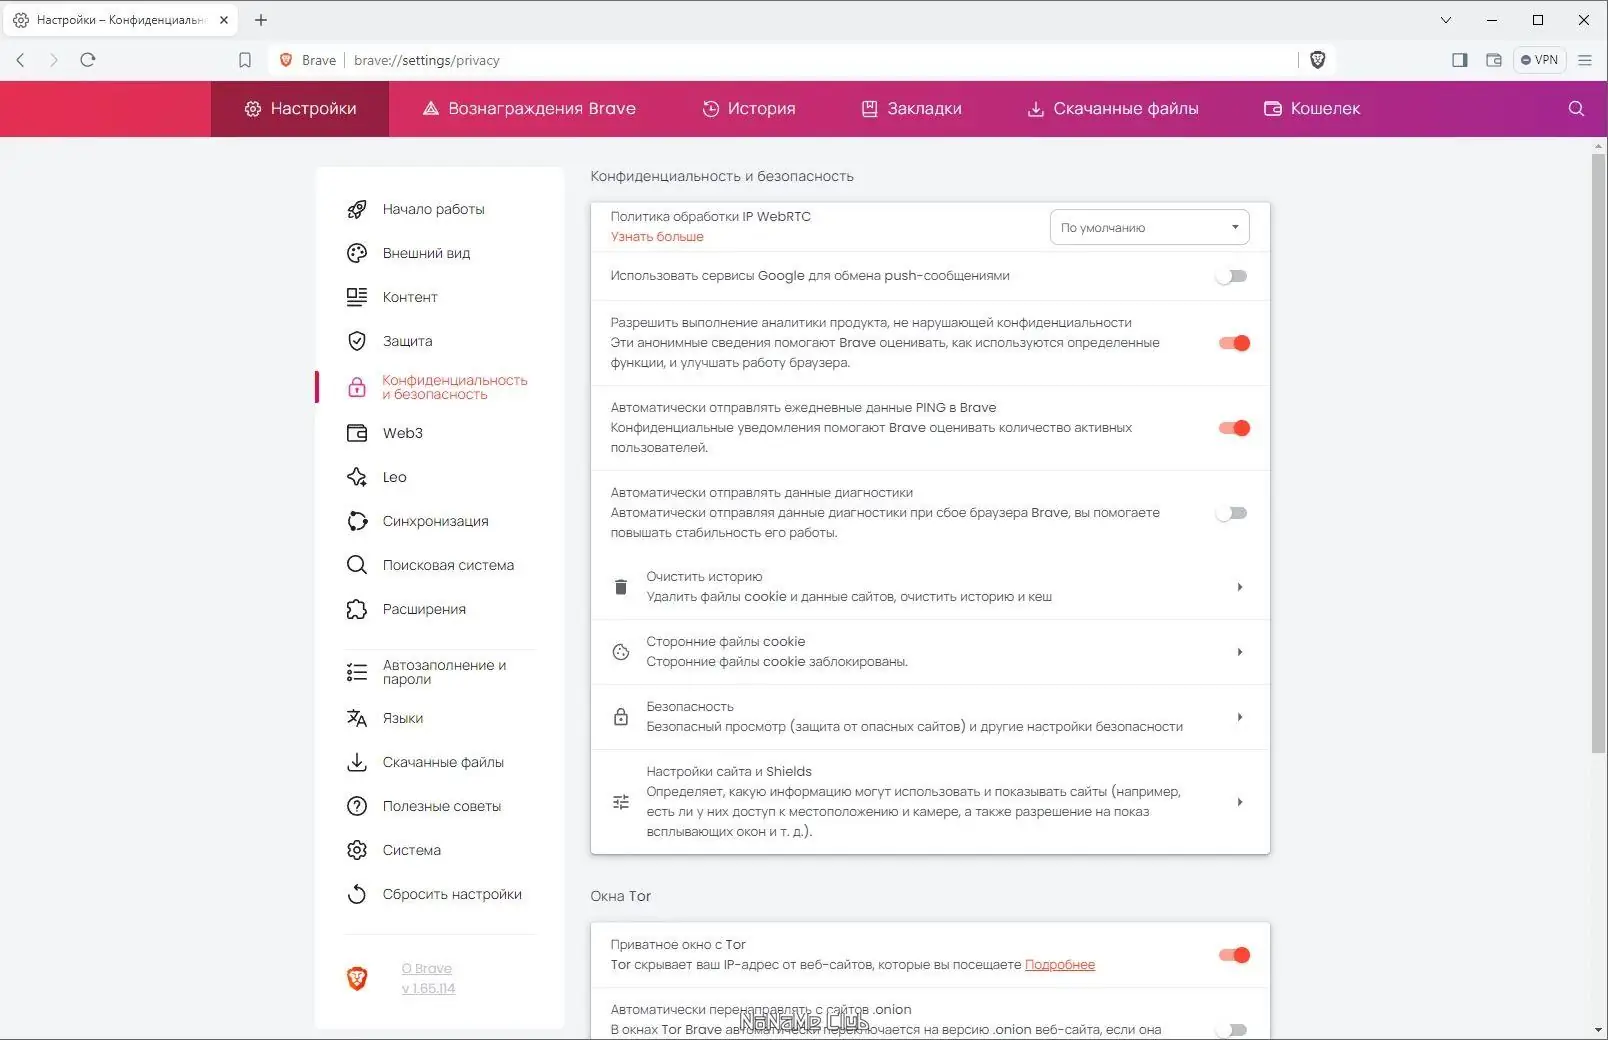Disable the Приватное окно с Tor toggle
This screenshot has width=1608, height=1040.
[x=1234, y=955]
